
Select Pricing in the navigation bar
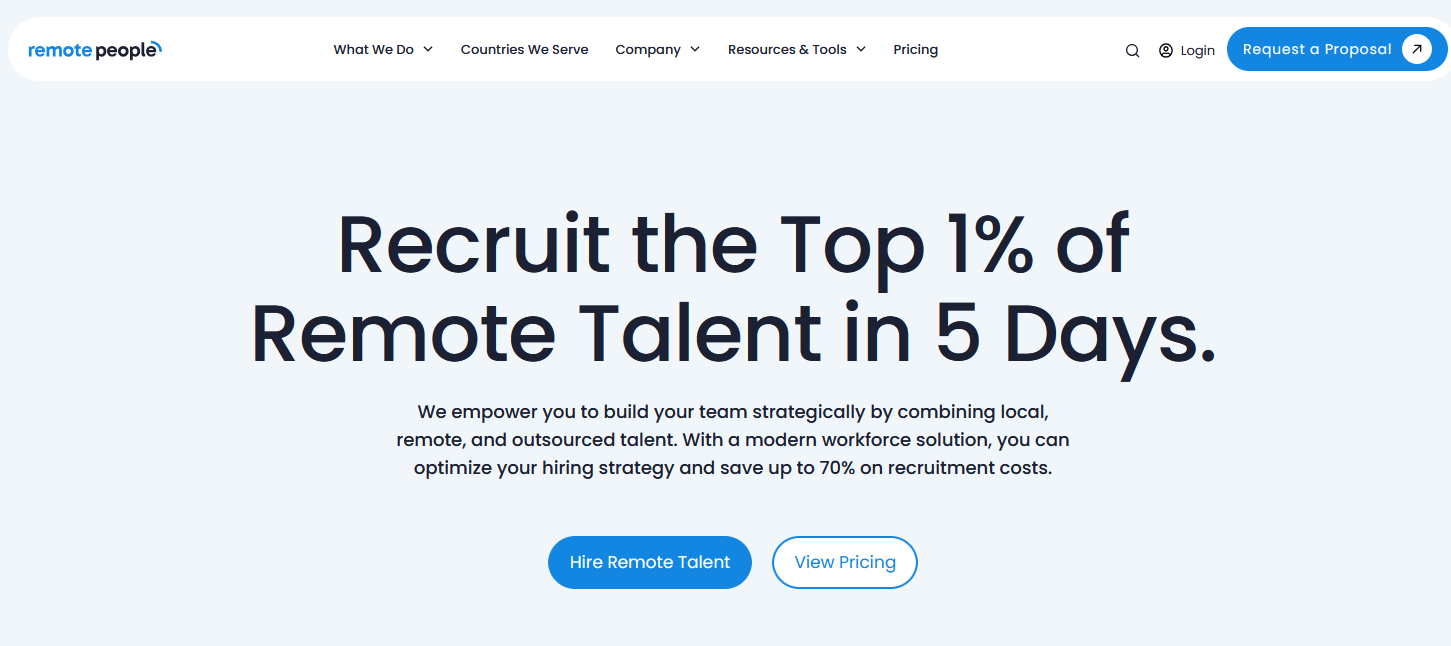(x=915, y=49)
